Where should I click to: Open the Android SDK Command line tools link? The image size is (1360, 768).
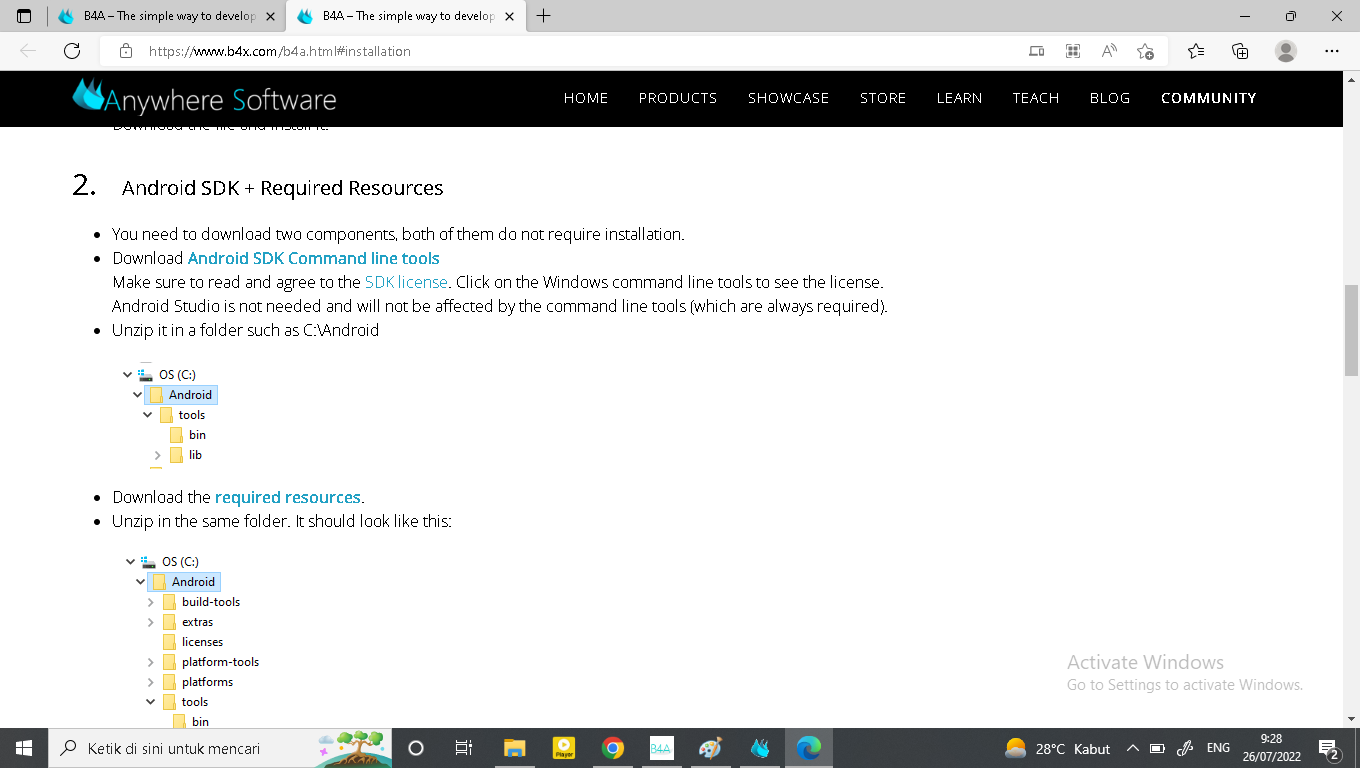[x=314, y=258]
